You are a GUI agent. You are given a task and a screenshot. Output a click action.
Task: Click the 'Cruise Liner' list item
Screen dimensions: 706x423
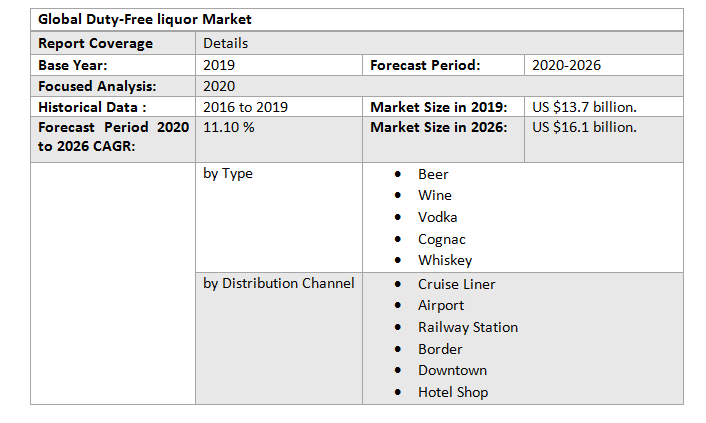pyautogui.click(x=456, y=284)
